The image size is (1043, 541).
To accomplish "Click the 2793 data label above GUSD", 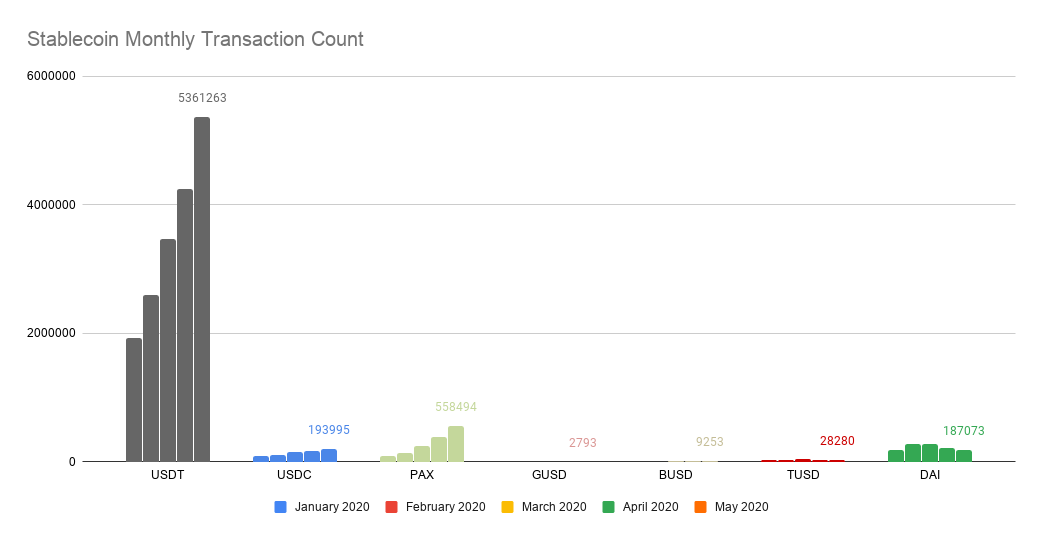I will [x=583, y=443].
